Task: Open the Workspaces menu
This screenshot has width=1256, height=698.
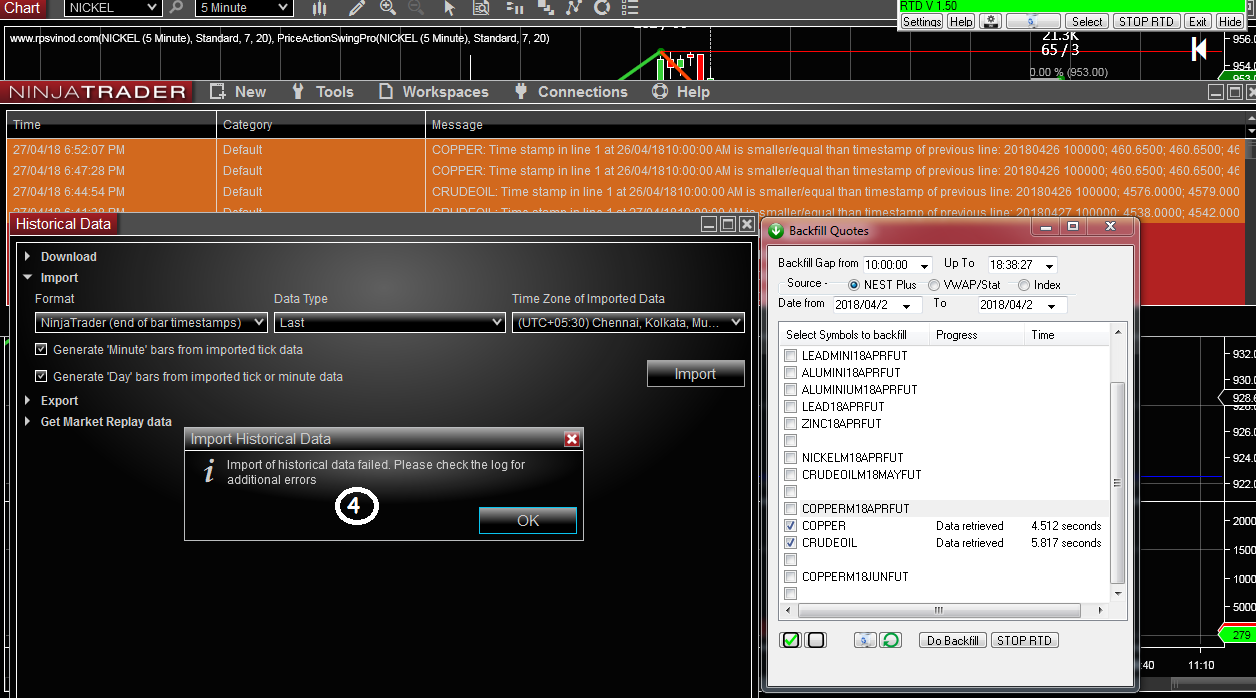Action: click(434, 92)
